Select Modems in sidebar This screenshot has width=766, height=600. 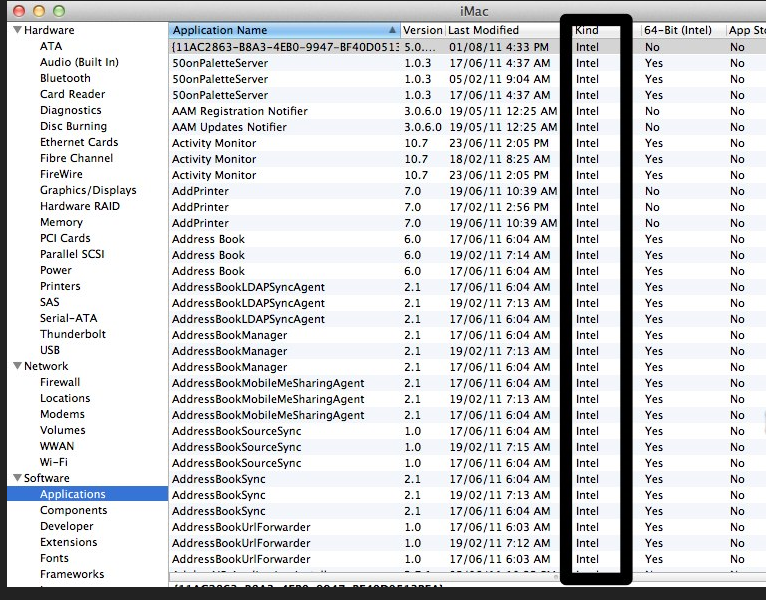coord(62,414)
